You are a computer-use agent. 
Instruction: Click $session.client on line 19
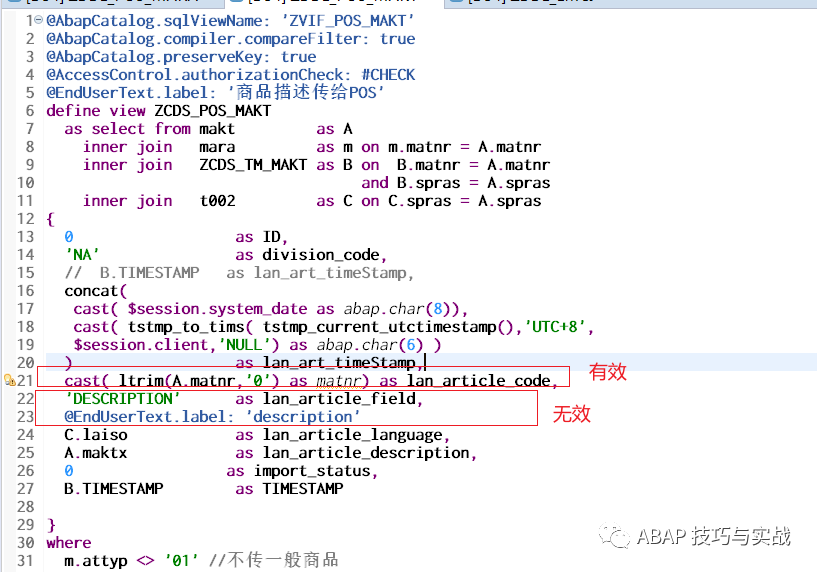[141, 345]
